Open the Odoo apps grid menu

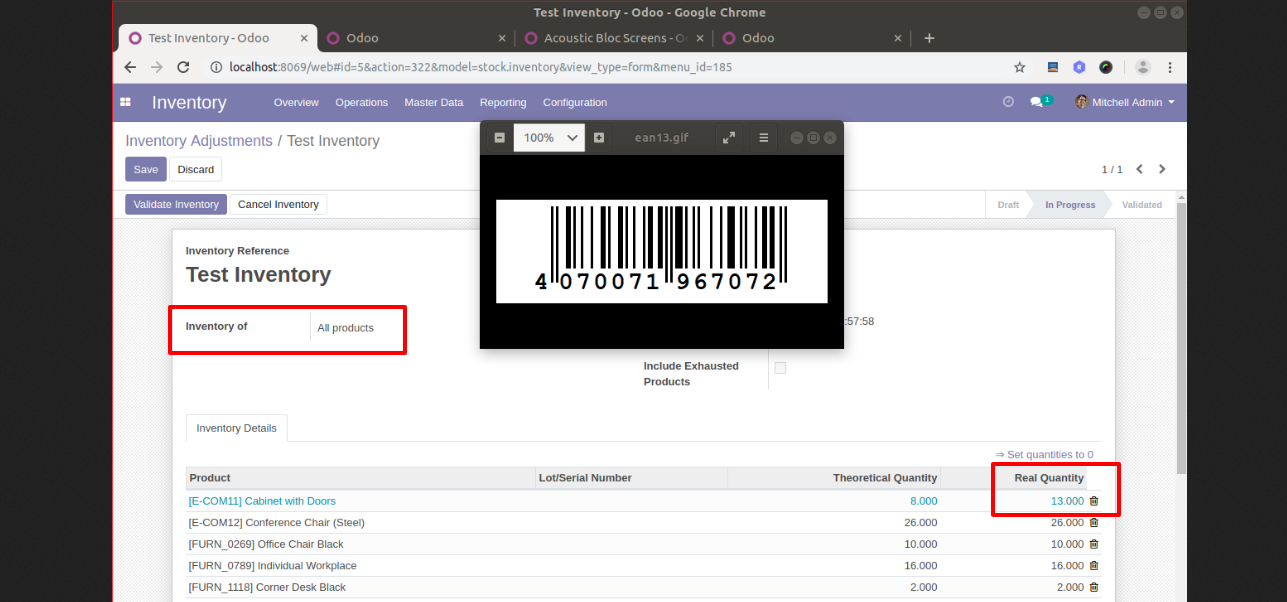[x=126, y=102]
